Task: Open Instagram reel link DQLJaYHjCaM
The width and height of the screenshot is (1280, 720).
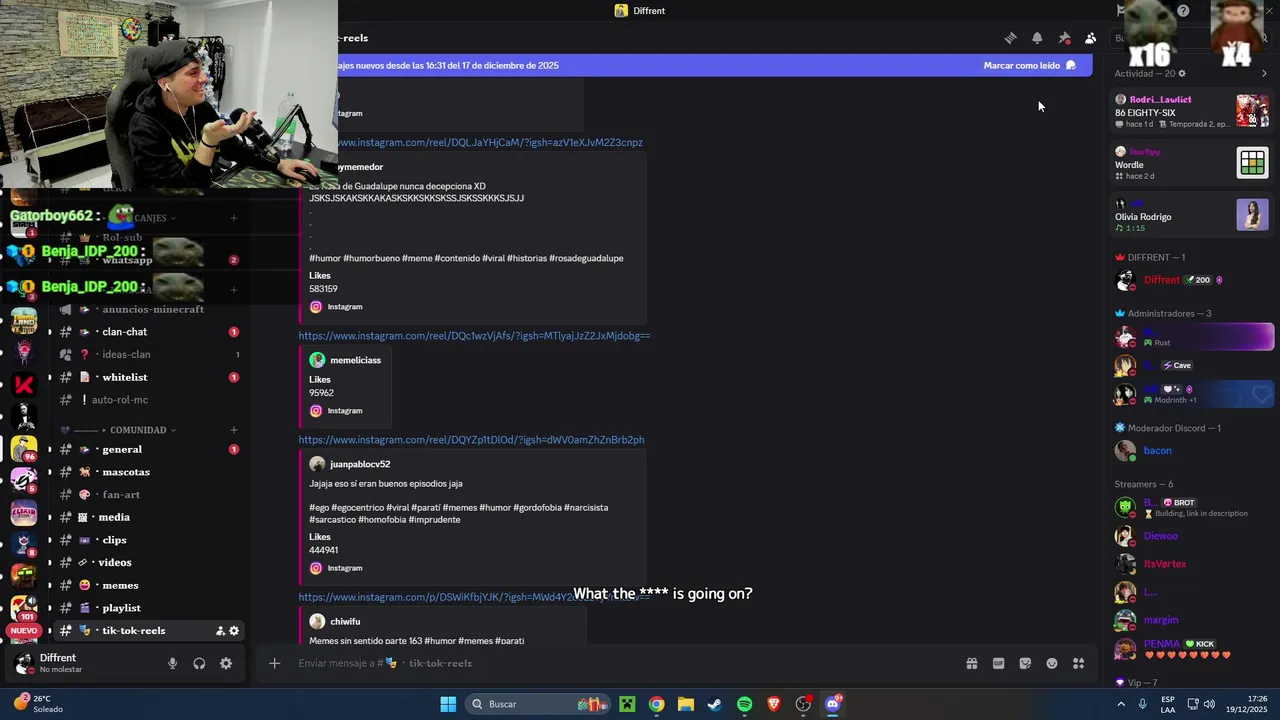Action: click(x=490, y=143)
